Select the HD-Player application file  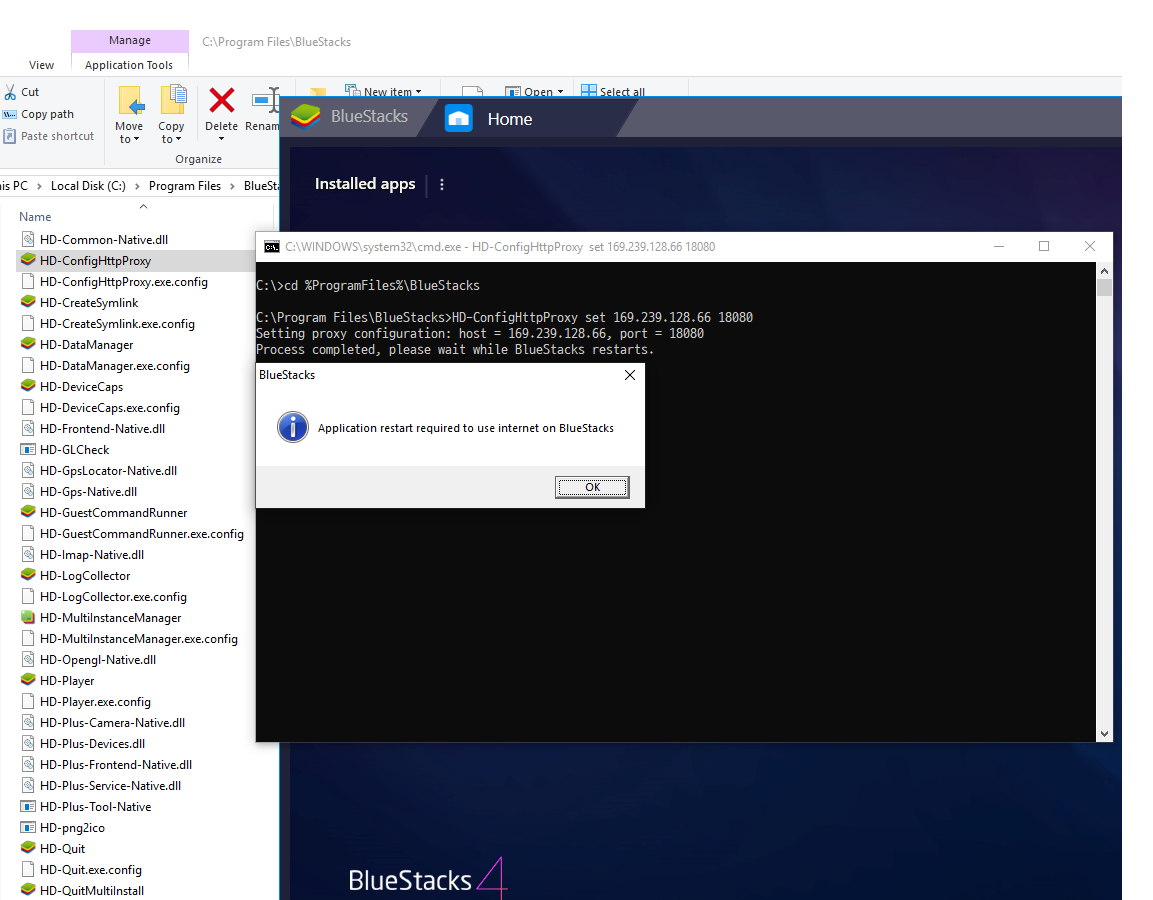67,680
